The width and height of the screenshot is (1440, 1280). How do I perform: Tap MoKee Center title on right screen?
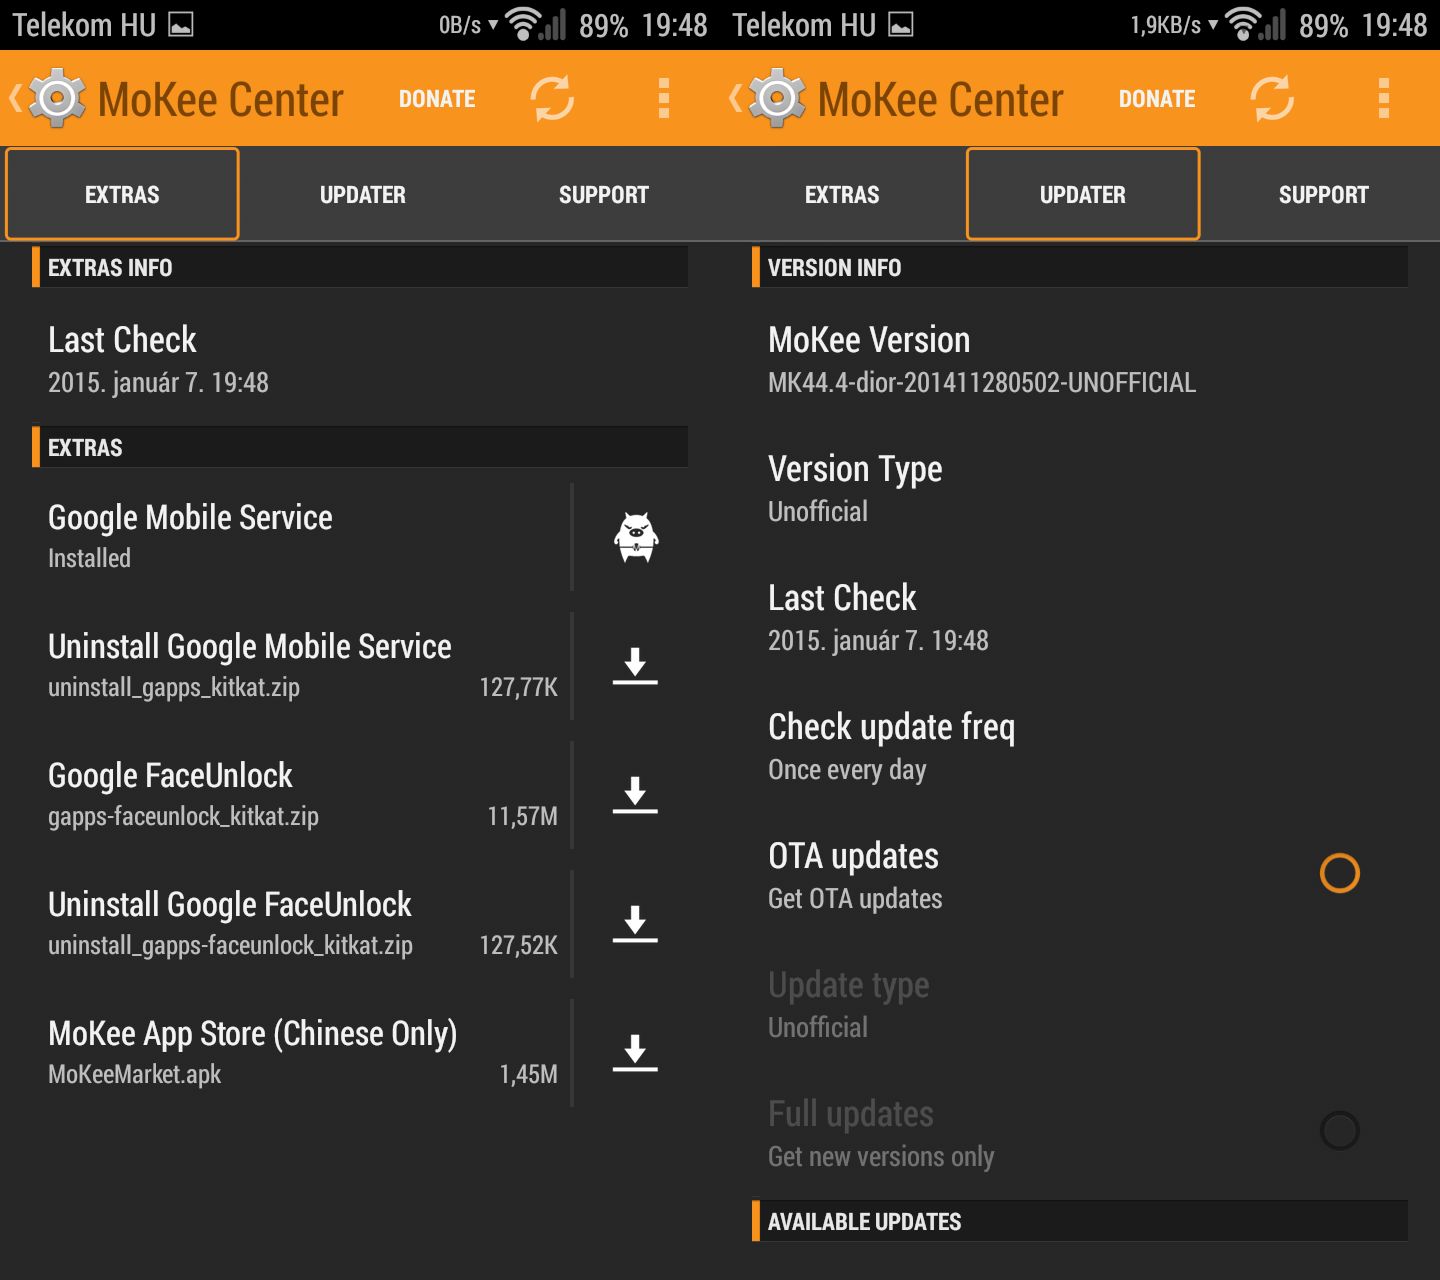[x=940, y=99]
